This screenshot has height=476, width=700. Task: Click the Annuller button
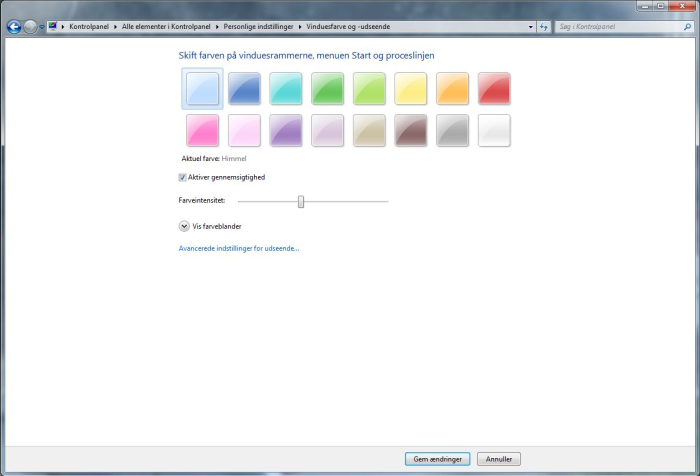tap(499, 459)
